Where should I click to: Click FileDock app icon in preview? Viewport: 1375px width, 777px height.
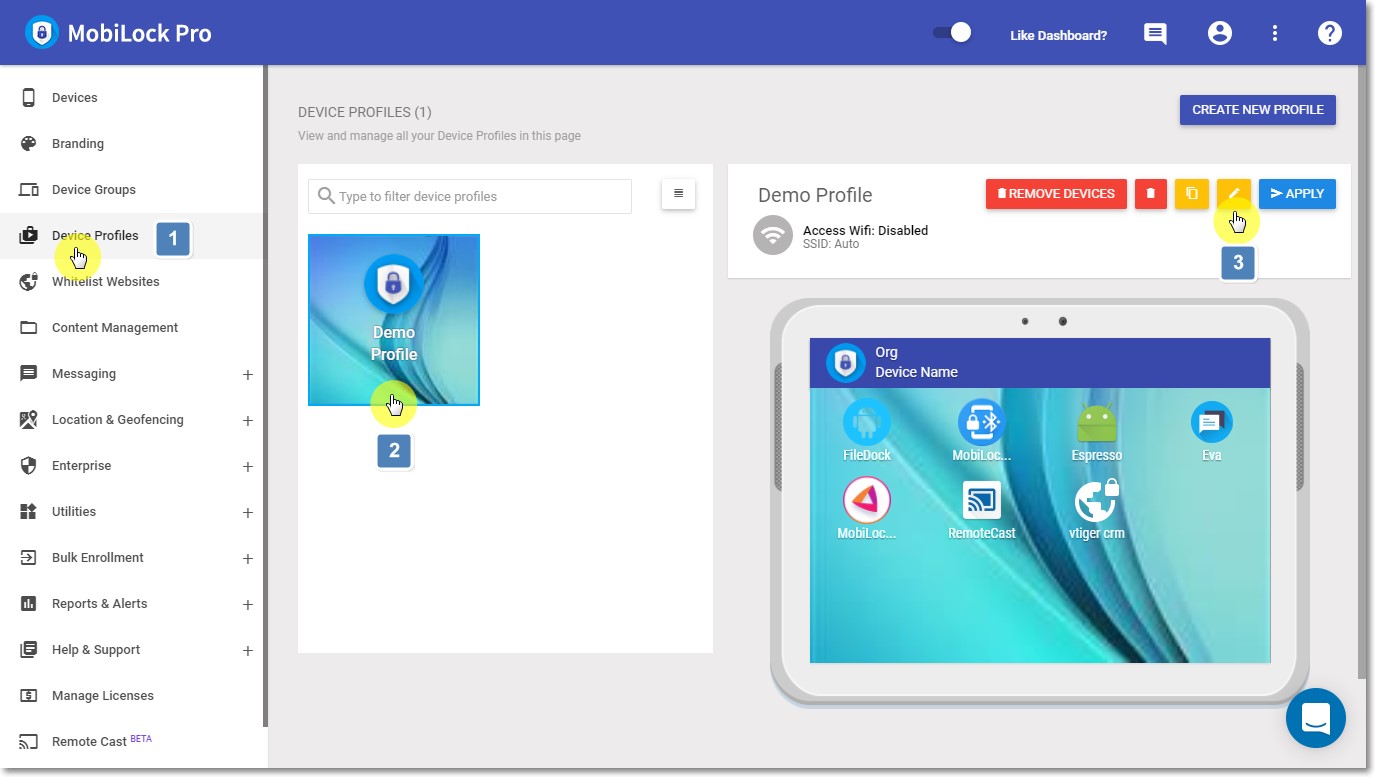point(867,423)
